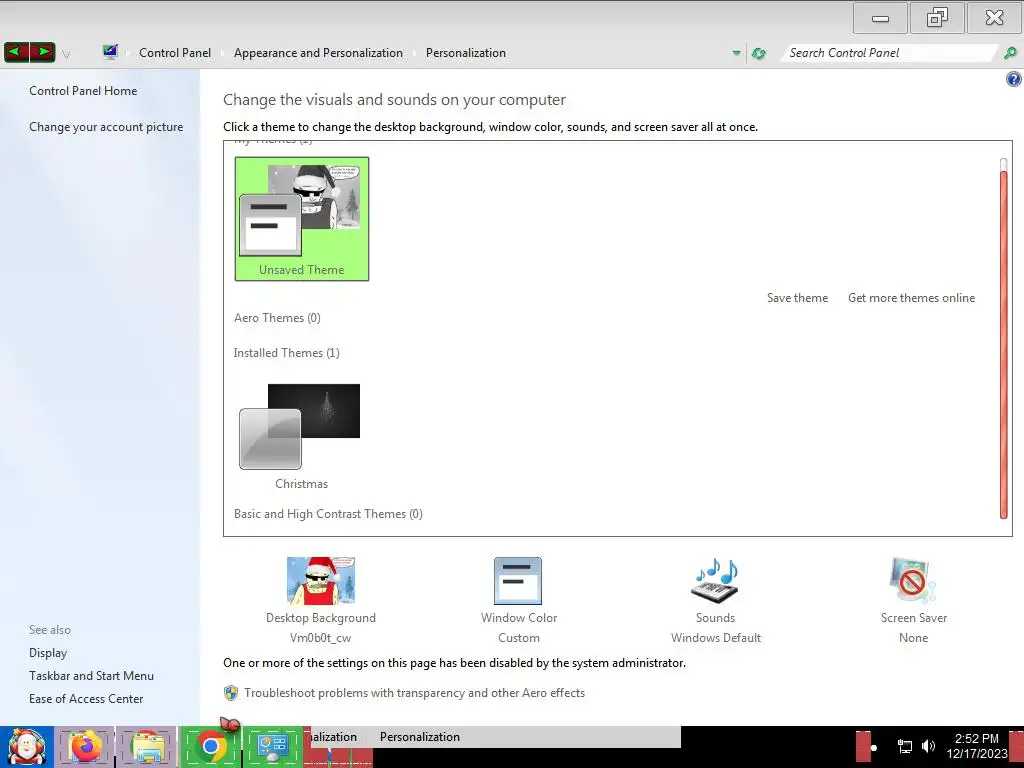
Task: Open Help with the blue question mark
Action: click(1014, 80)
